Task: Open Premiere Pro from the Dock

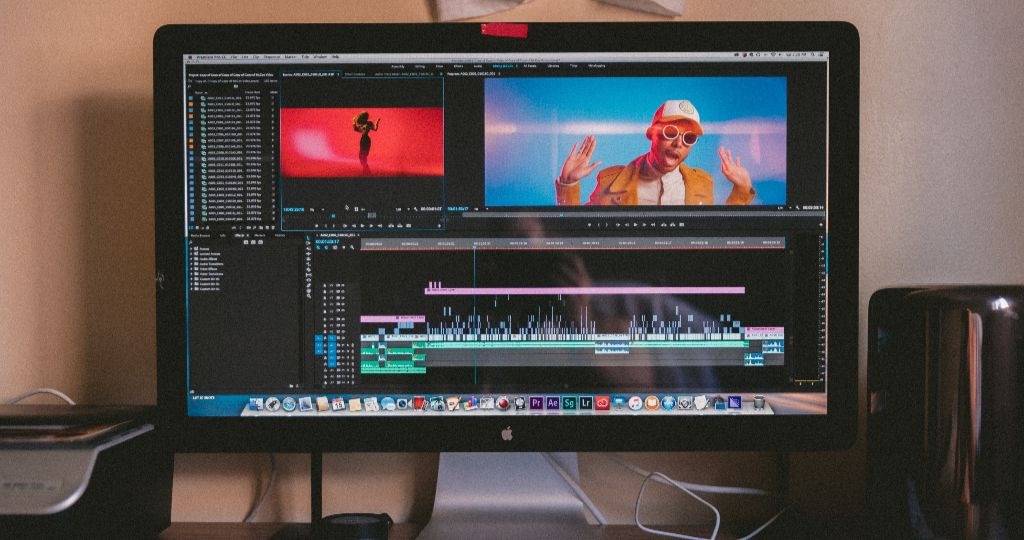Action: [537, 403]
